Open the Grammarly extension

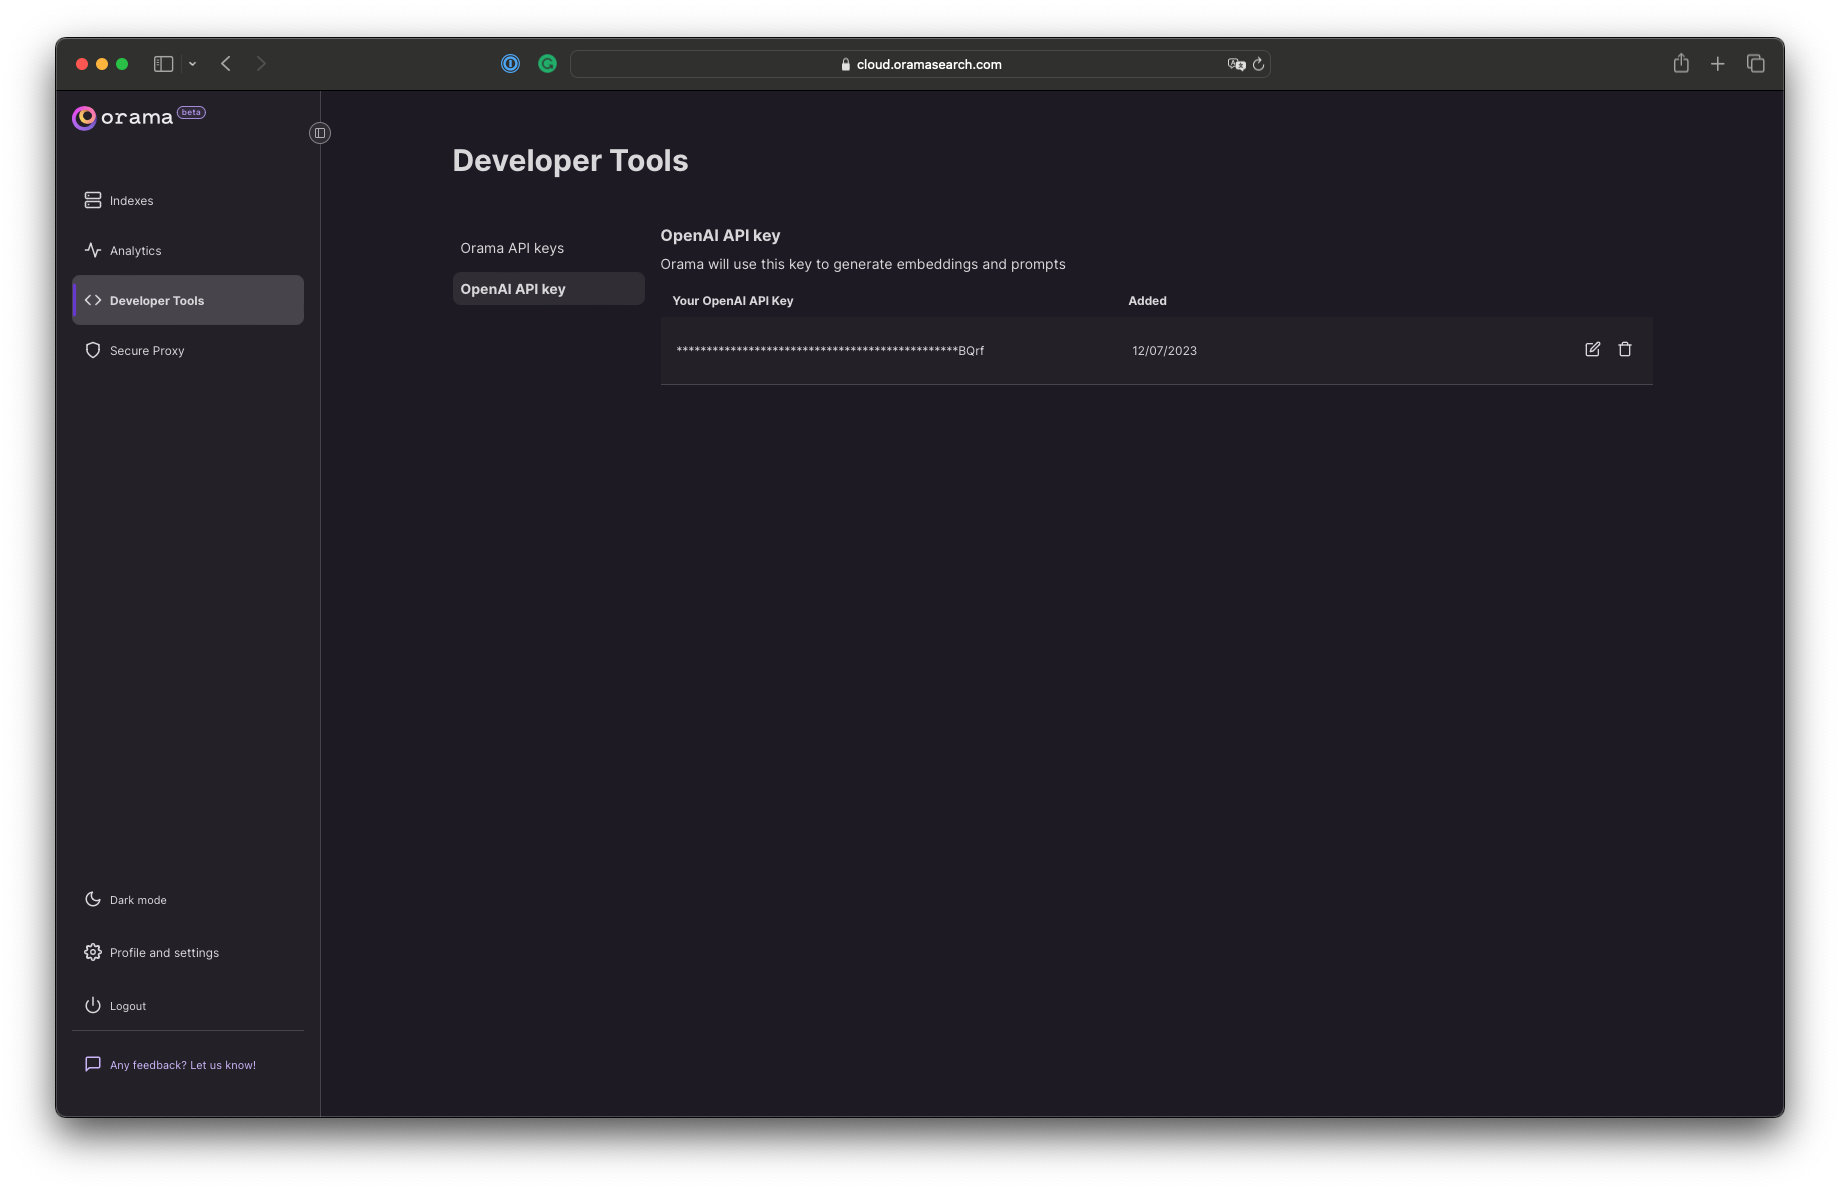click(x=547, y=64)
